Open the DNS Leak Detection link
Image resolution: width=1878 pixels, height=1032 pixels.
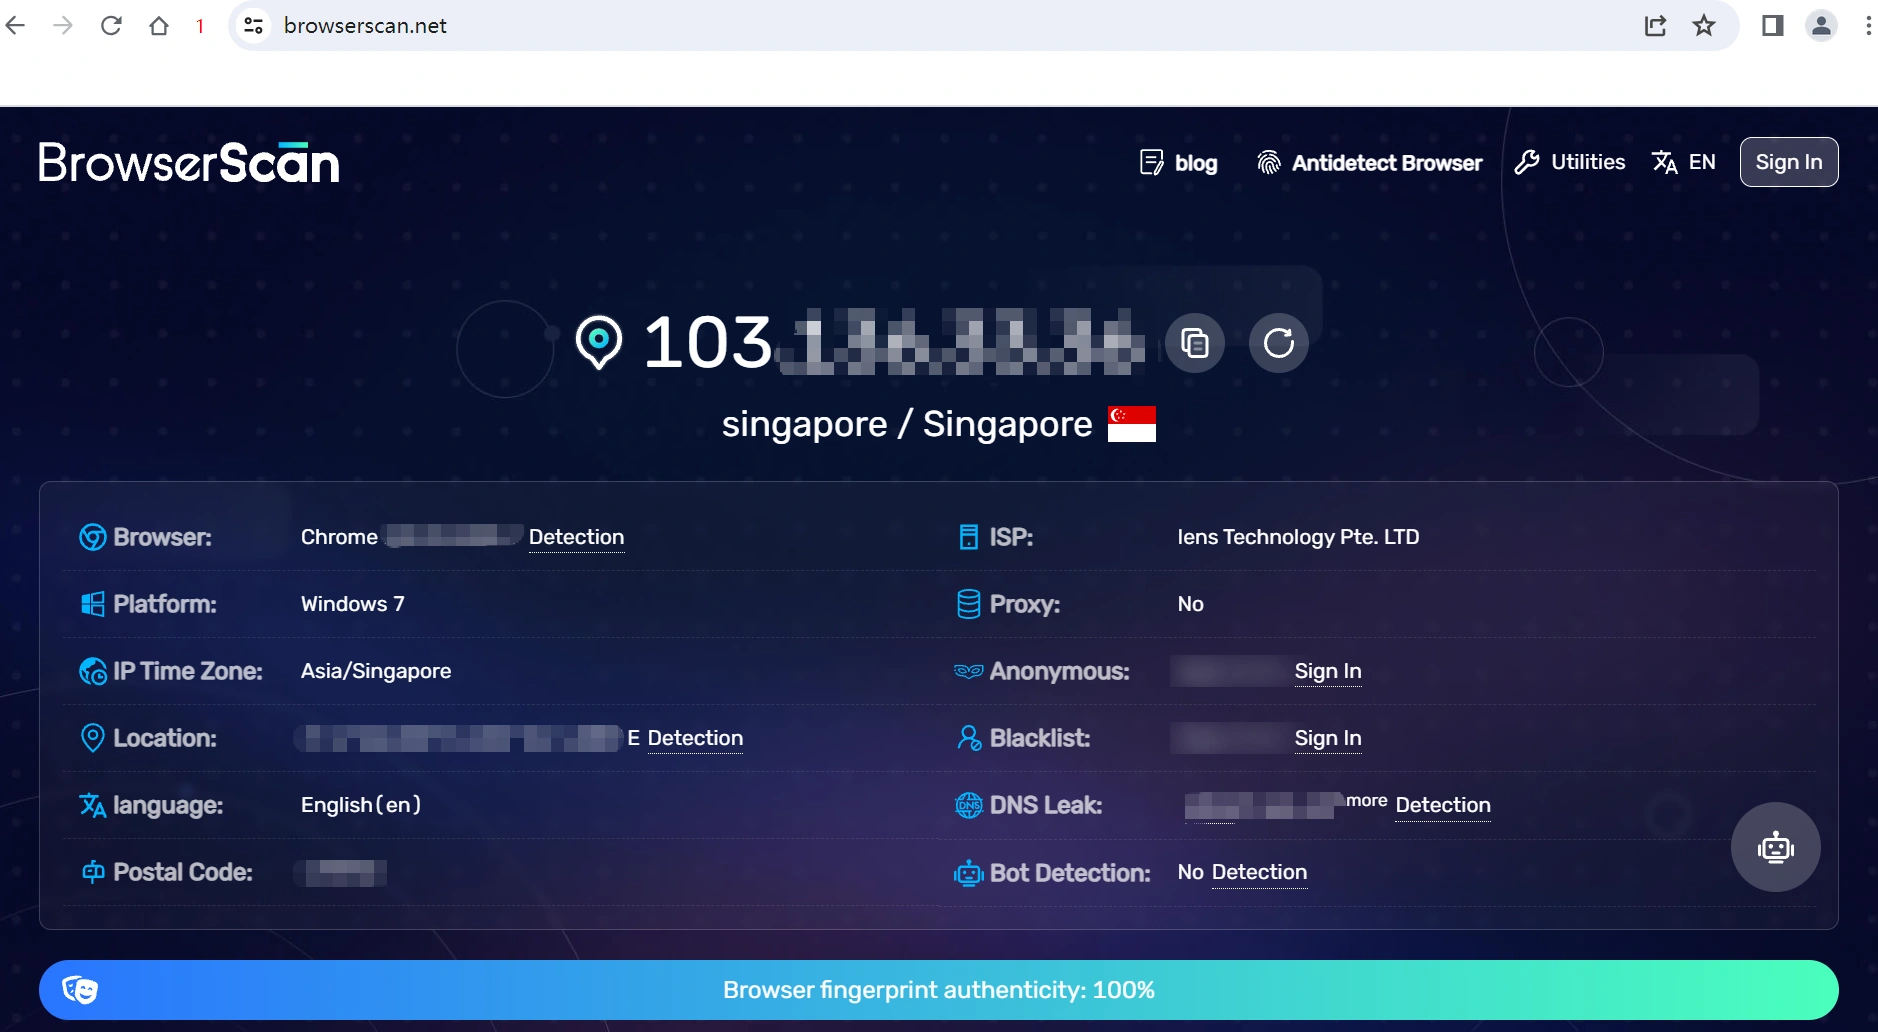1443,805
